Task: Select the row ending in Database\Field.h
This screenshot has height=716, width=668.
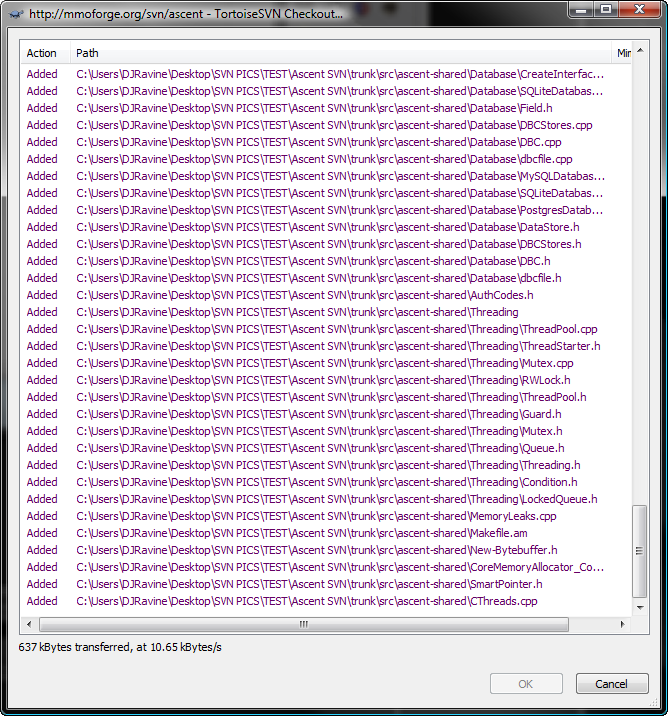Action: point(326,108)
